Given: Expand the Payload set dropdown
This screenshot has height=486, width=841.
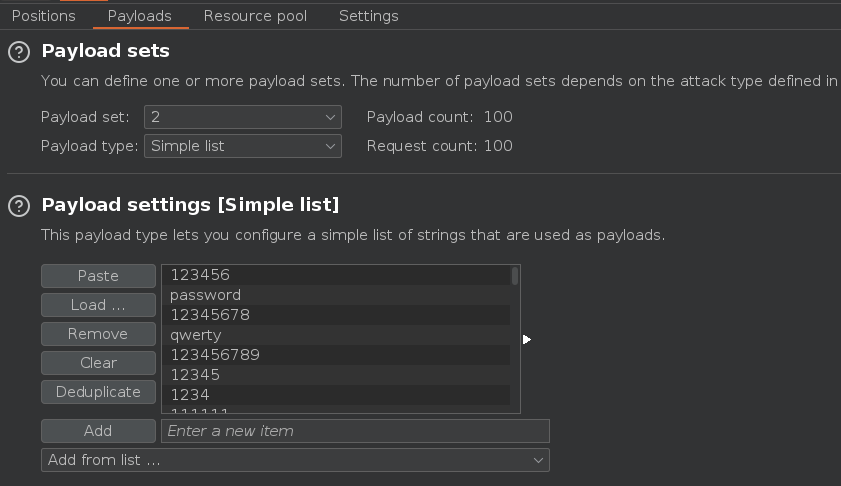Looking at the screenshot, I should (243, 117).
